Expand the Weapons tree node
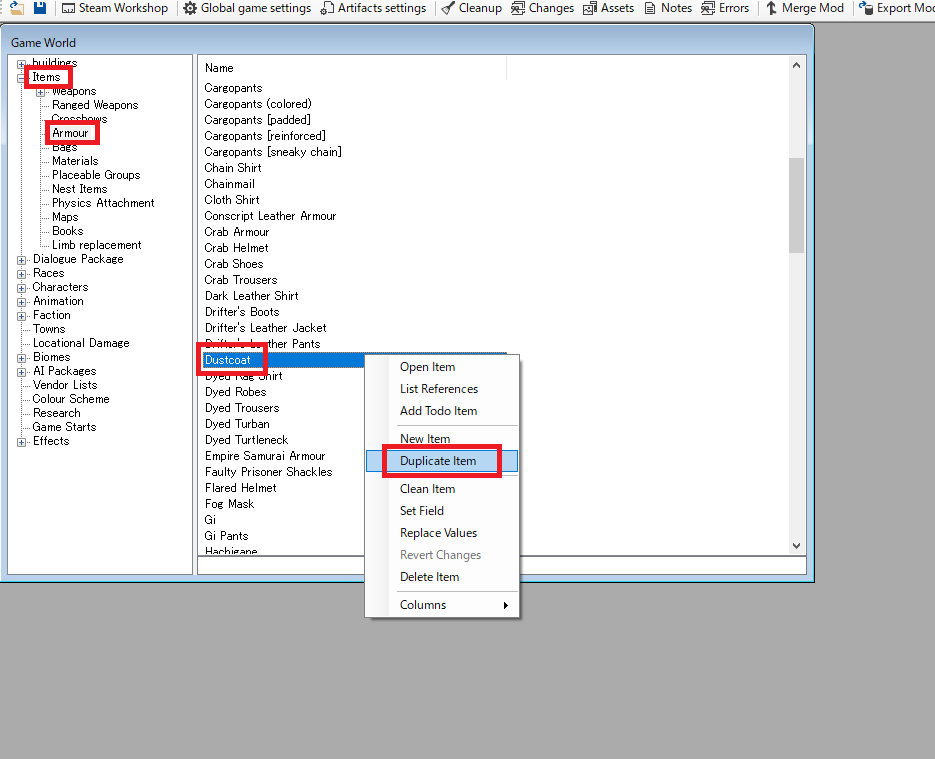 tap(41, 92)
